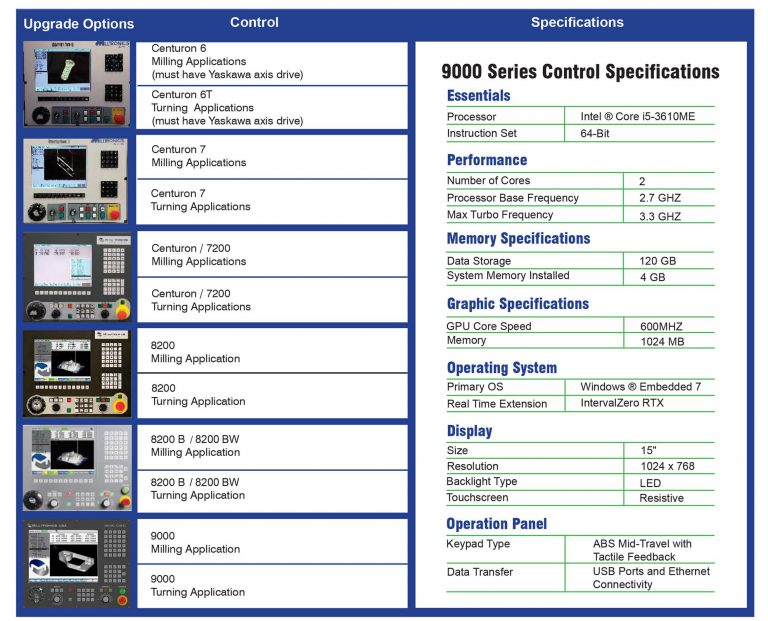768x621 pixels.
Task: Click the Display section heading
Action: coord(469,431)
